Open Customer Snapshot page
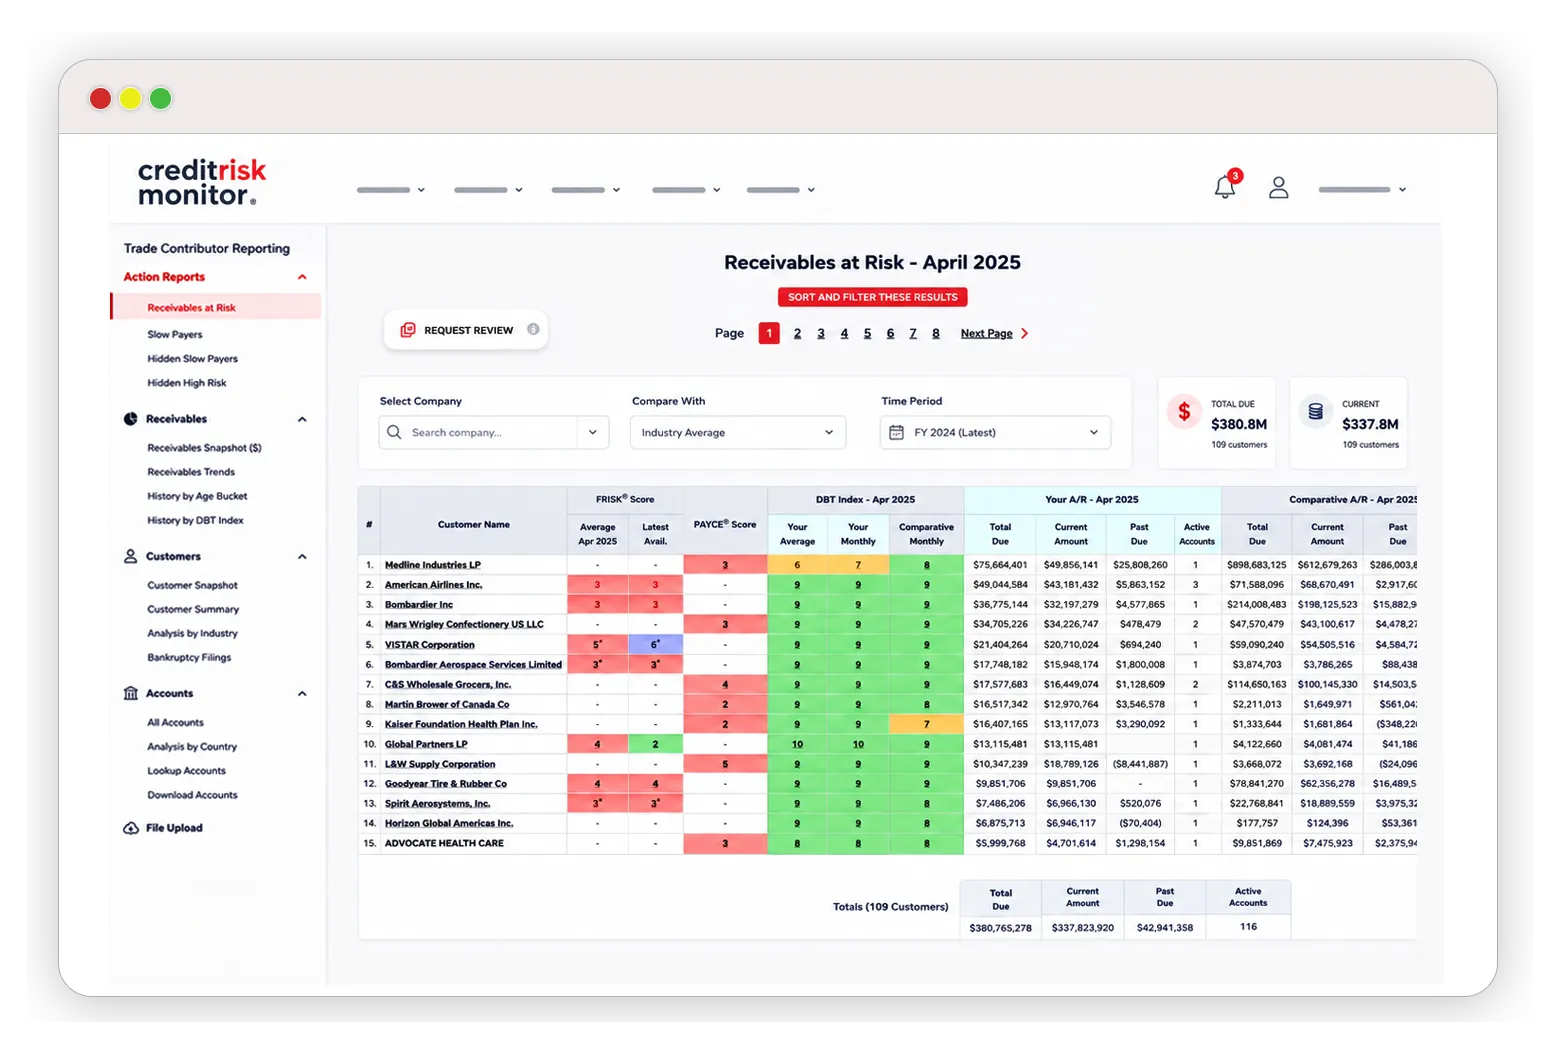 tap(192, 585)
